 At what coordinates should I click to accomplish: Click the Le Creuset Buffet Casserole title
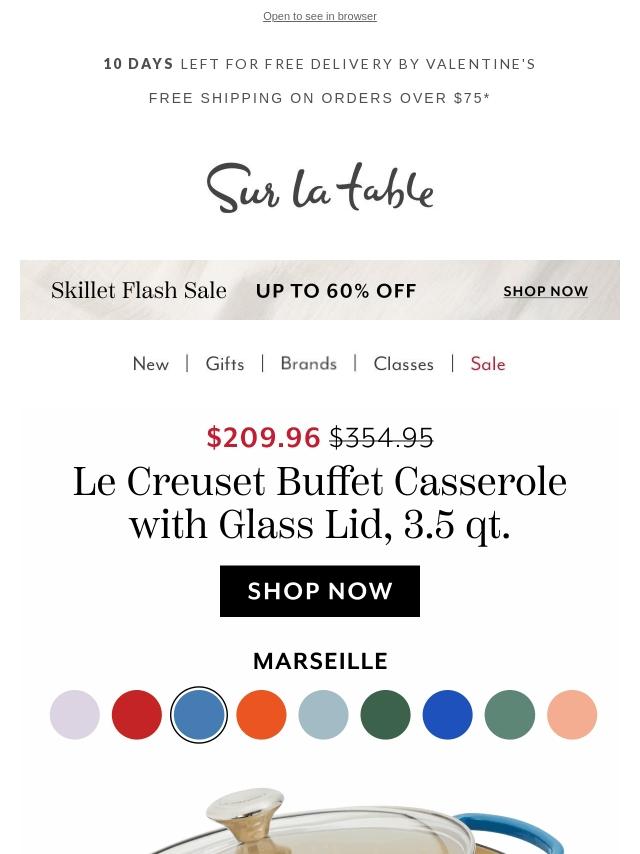(x=320, y=504)
